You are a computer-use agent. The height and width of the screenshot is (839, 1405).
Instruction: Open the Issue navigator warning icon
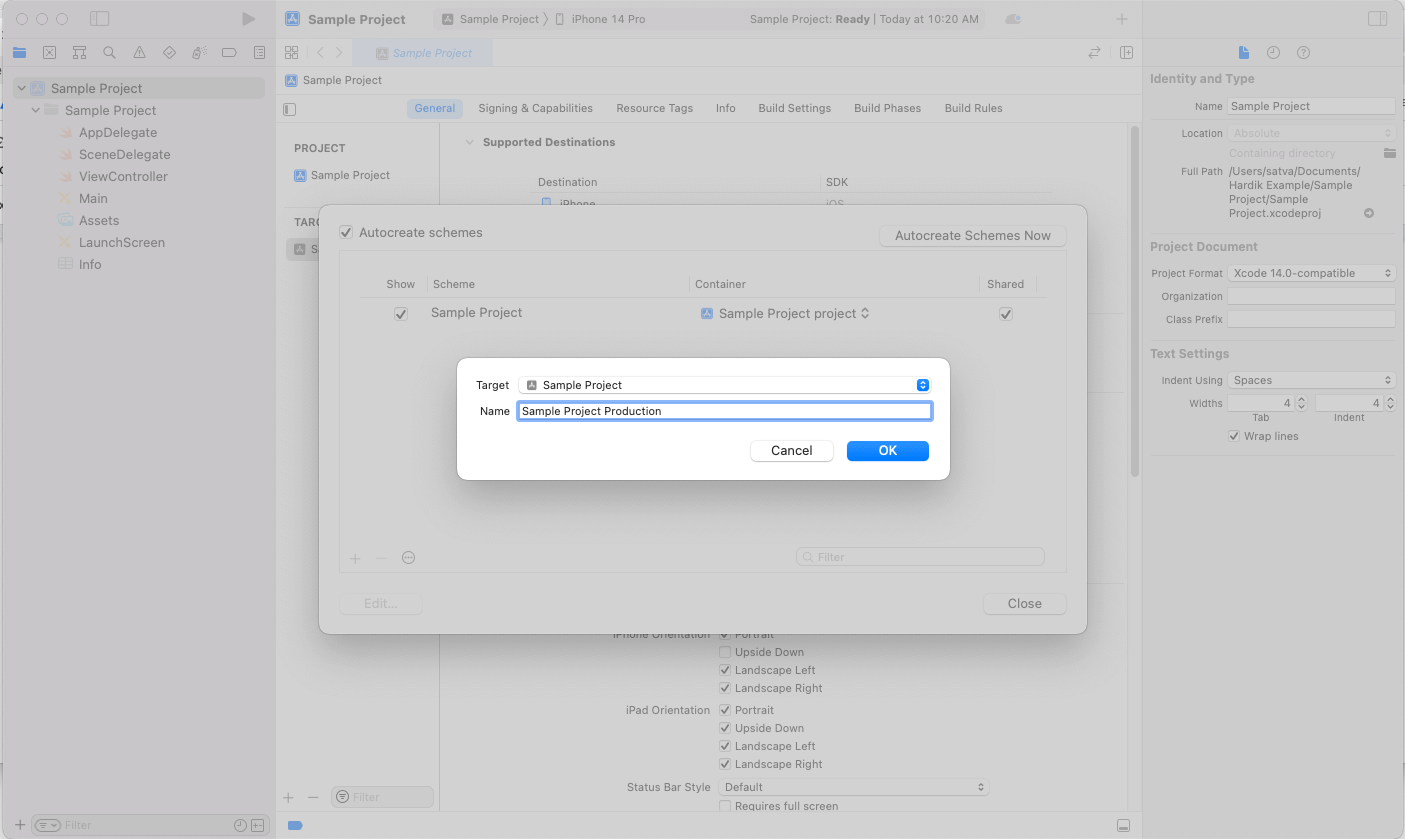point(139,53)
